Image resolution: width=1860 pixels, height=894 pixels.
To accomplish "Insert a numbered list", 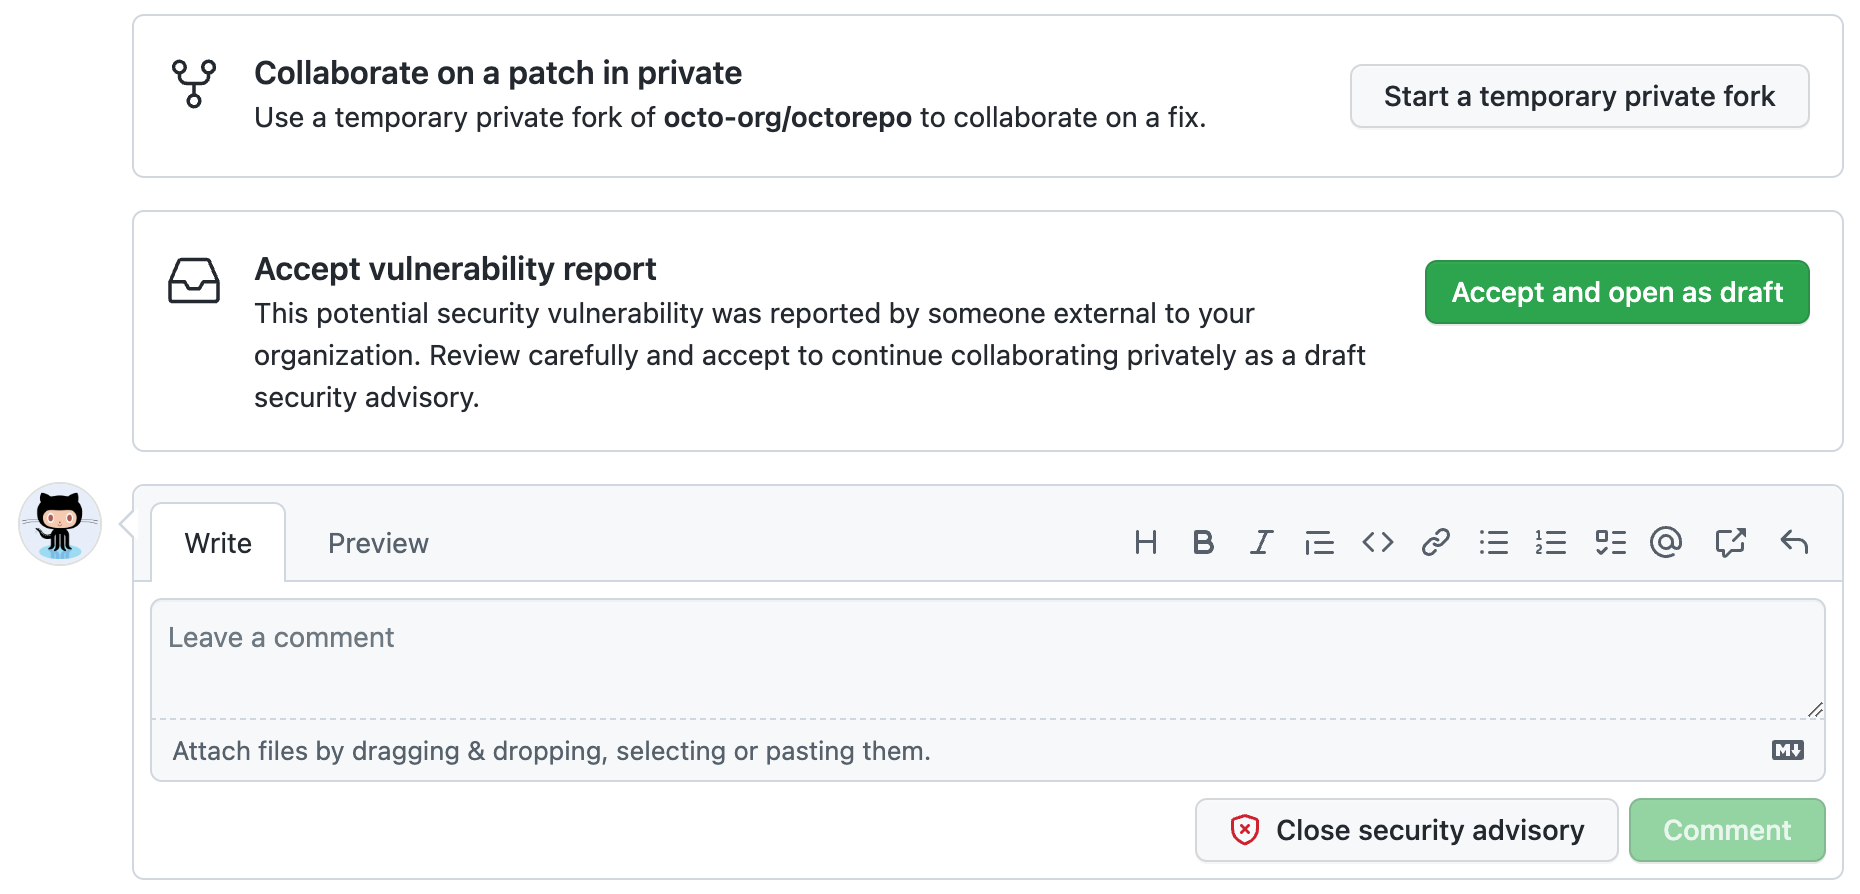I will coord(1551,543).
